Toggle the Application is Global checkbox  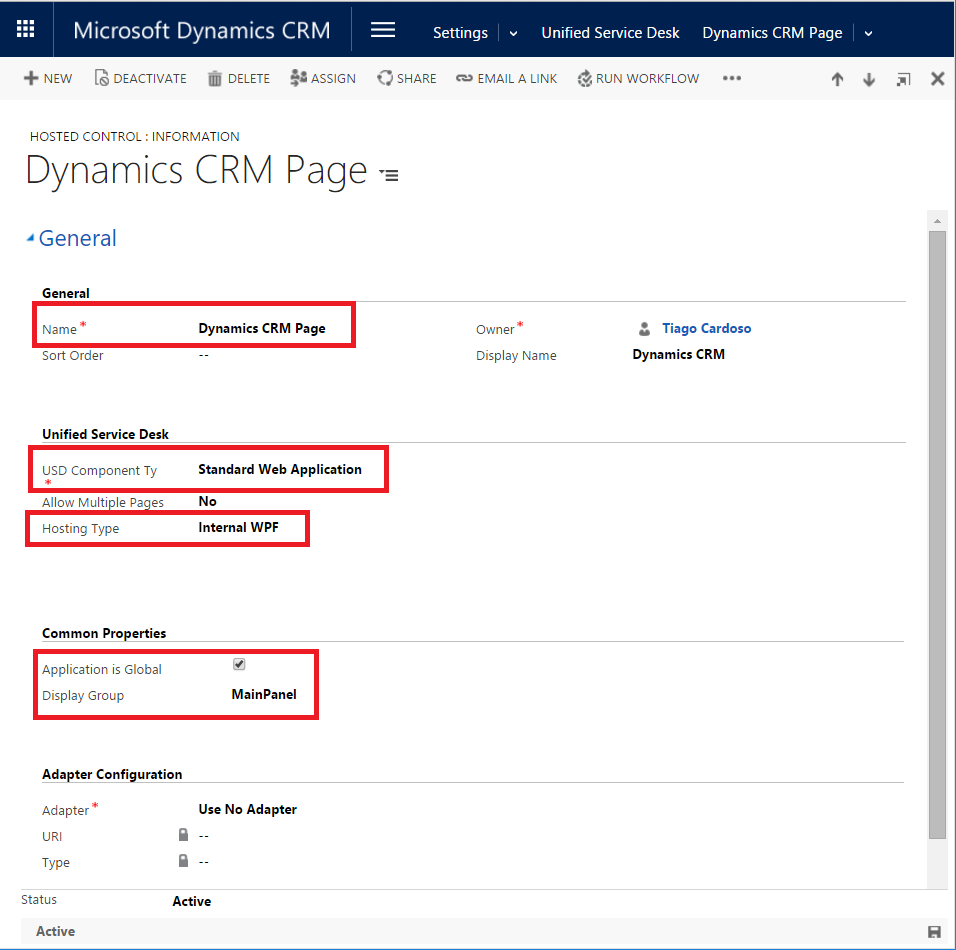pos(239,665)
